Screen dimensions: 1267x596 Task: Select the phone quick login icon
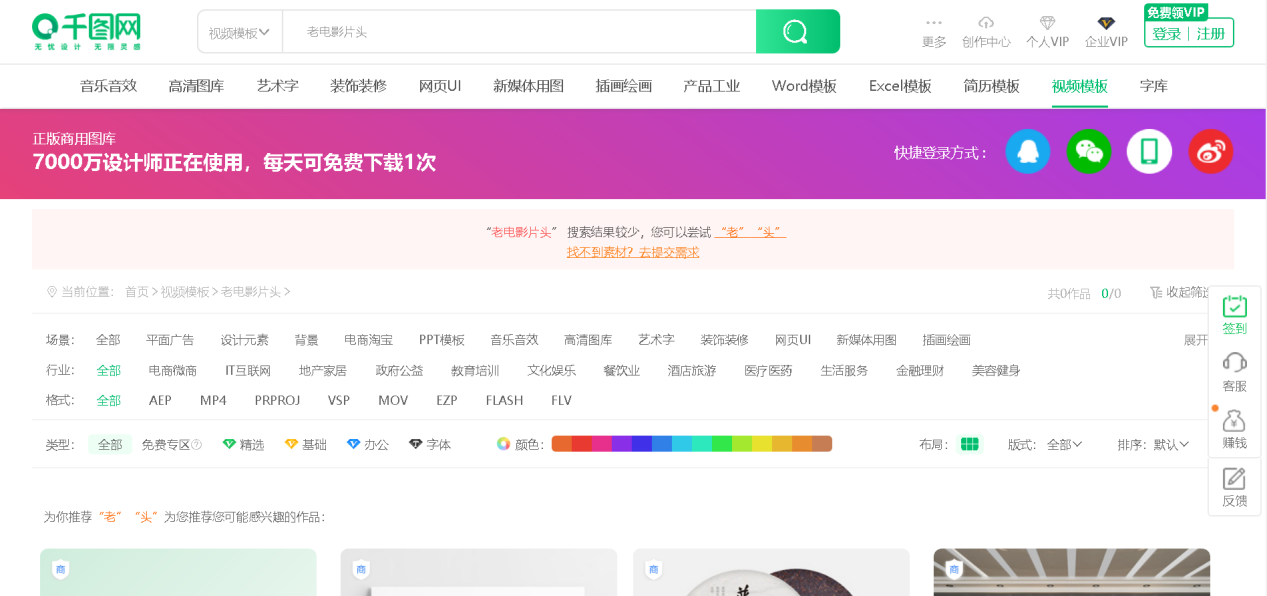[x=1149, y=151]
